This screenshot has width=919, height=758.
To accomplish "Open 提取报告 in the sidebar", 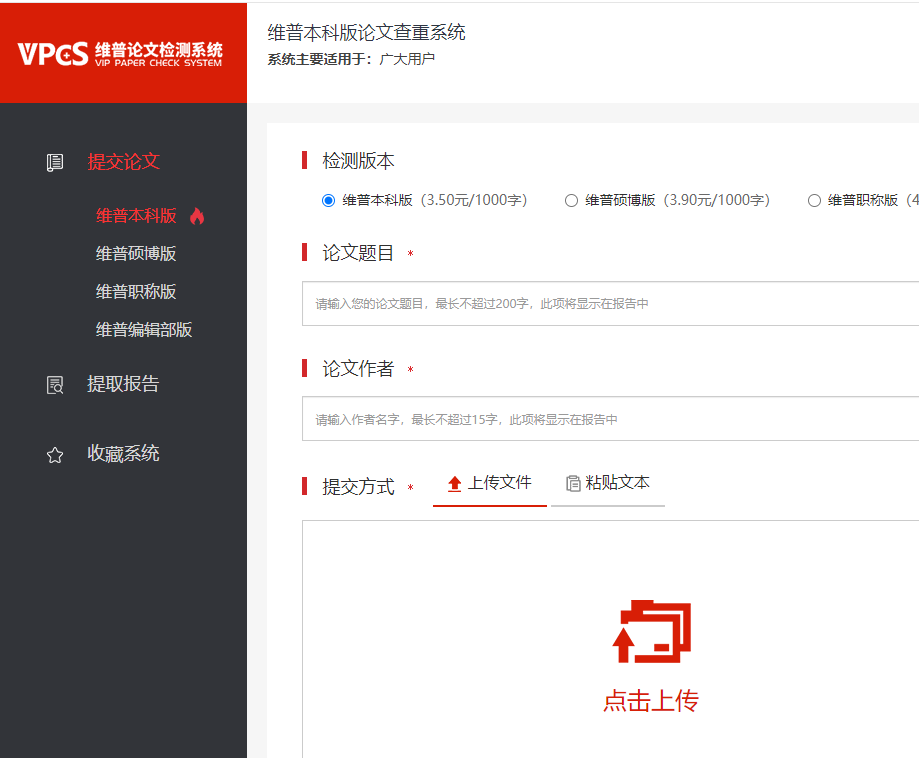I will tap(123, 384).
